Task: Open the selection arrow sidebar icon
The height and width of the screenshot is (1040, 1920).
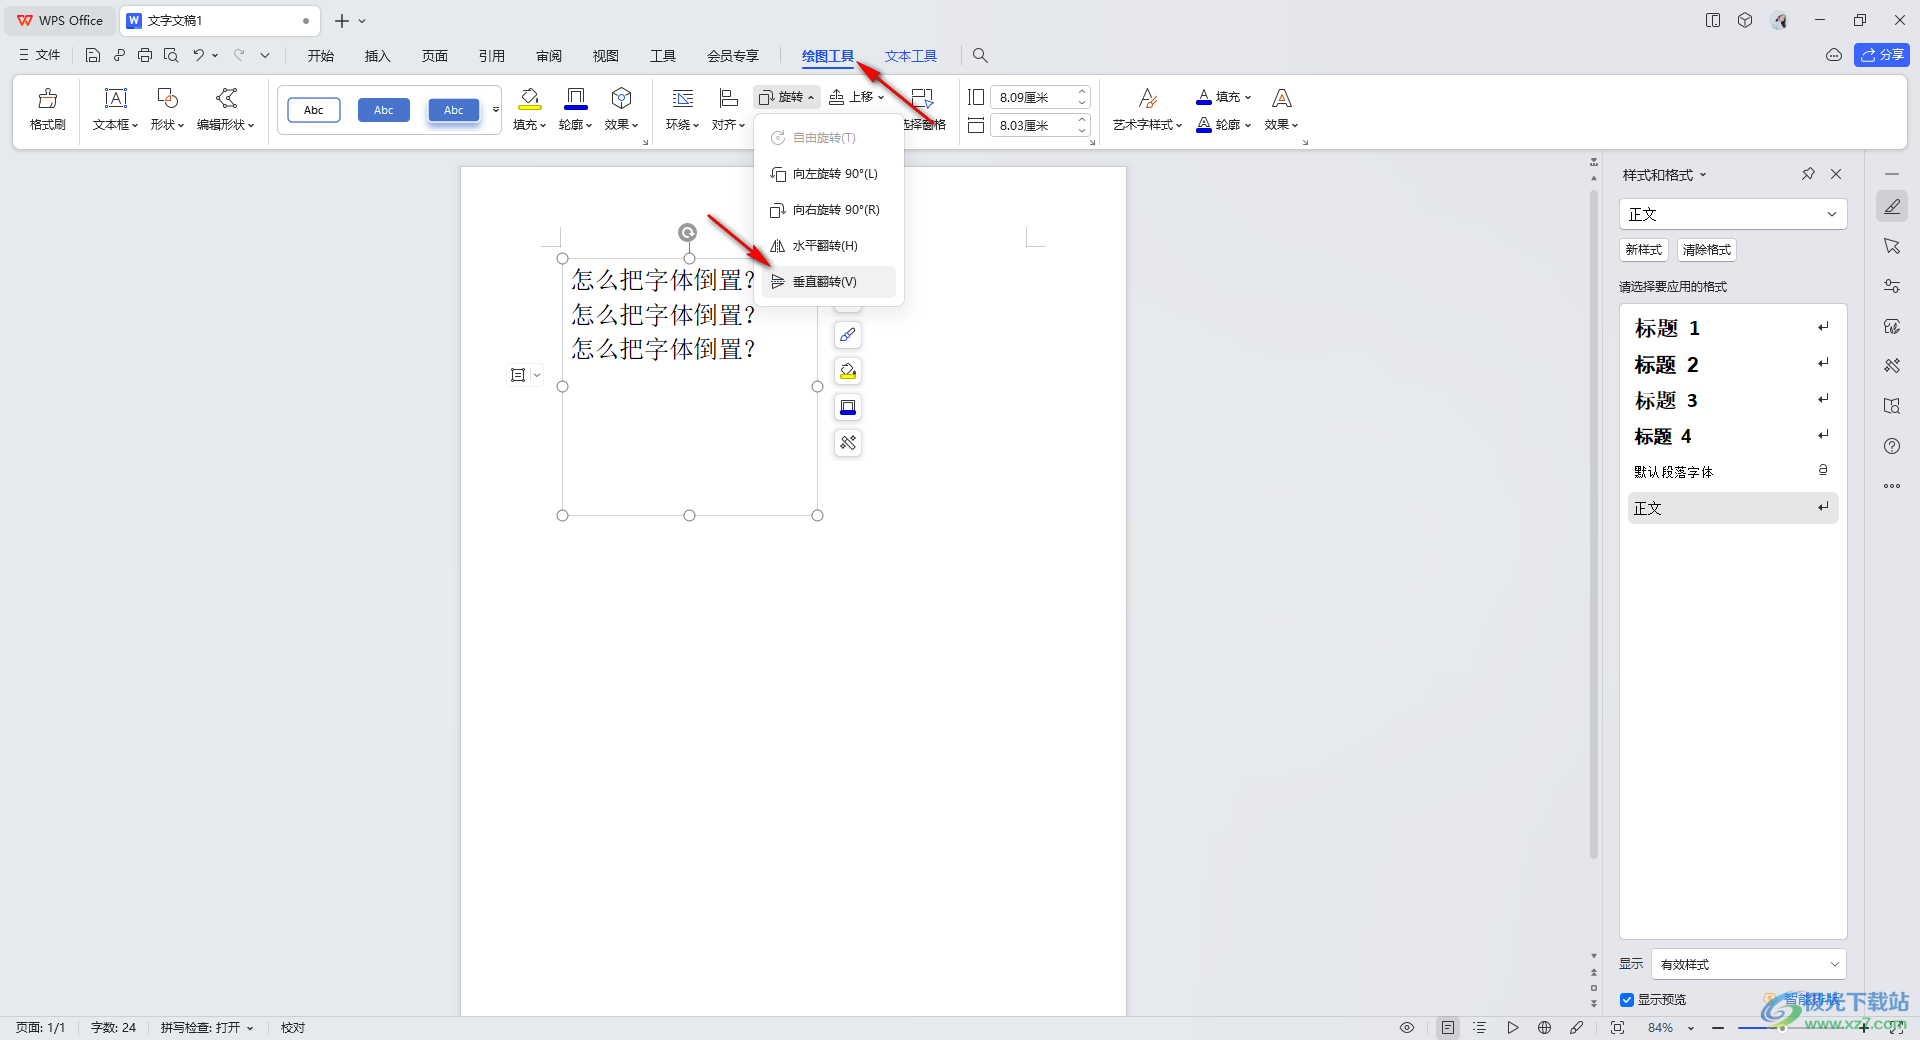Action: [1892, 246]
